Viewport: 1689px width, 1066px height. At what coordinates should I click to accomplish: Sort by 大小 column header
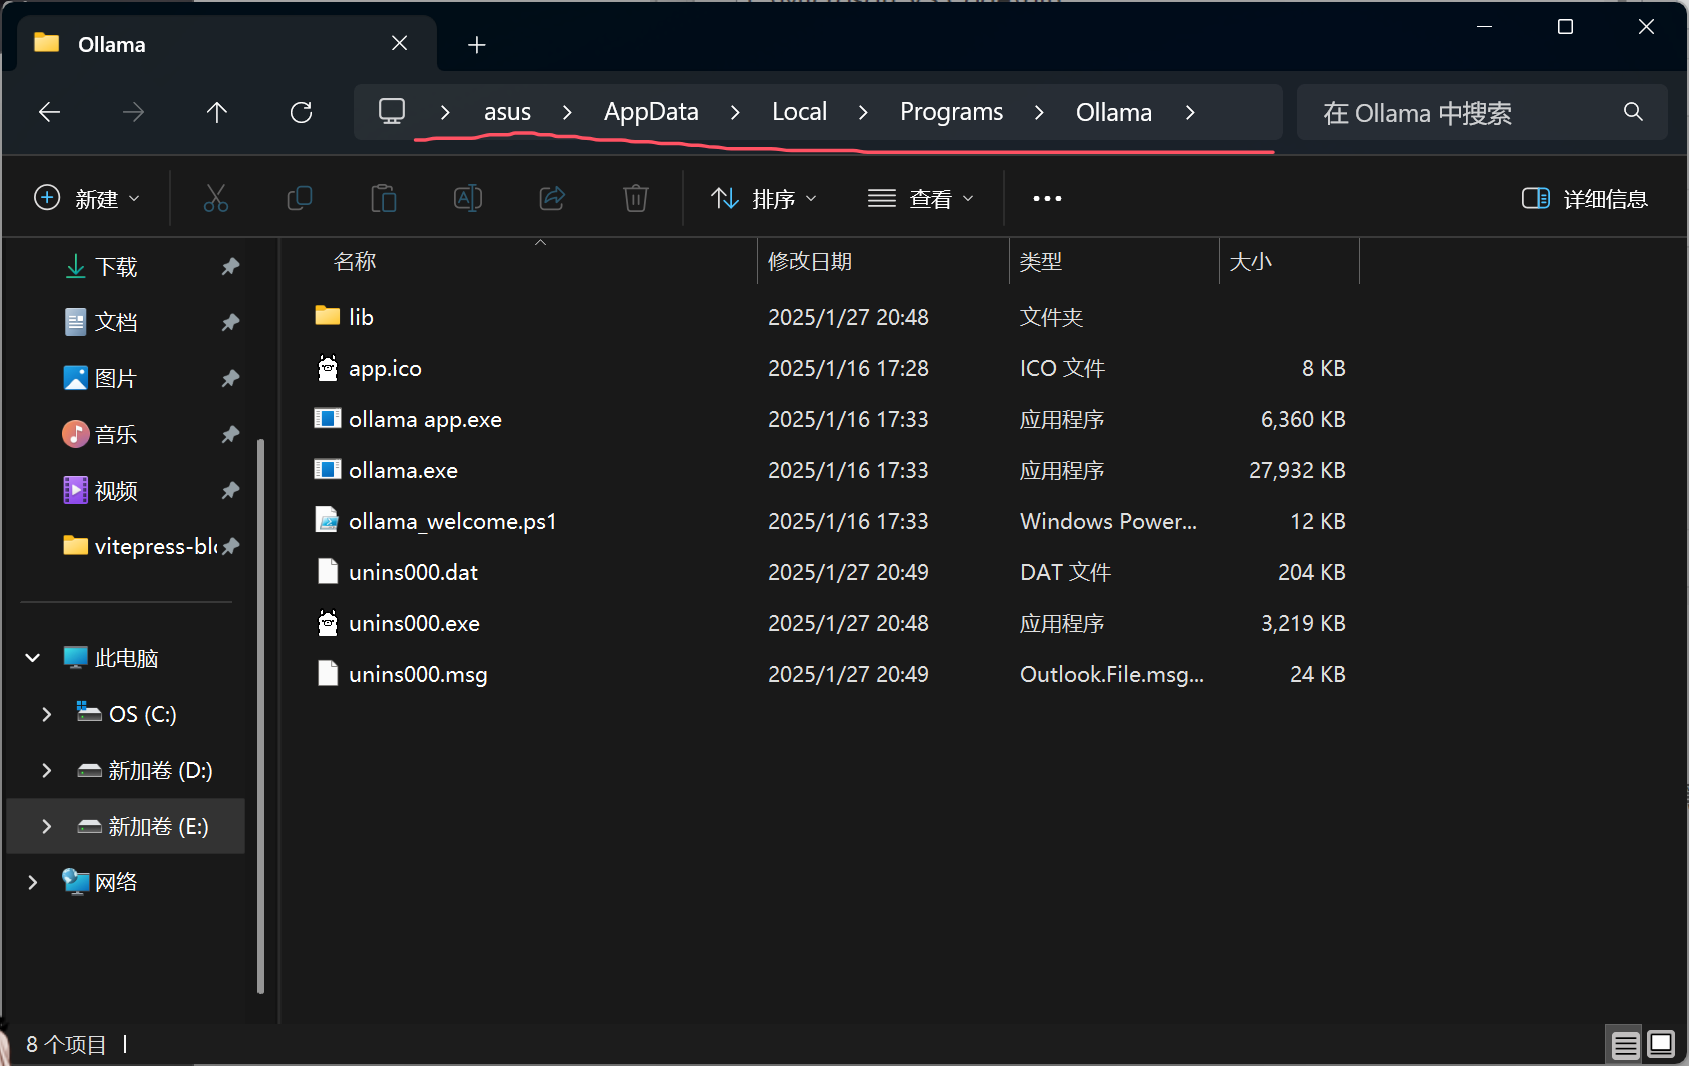pyautogui.click(x=1251, y=261)
